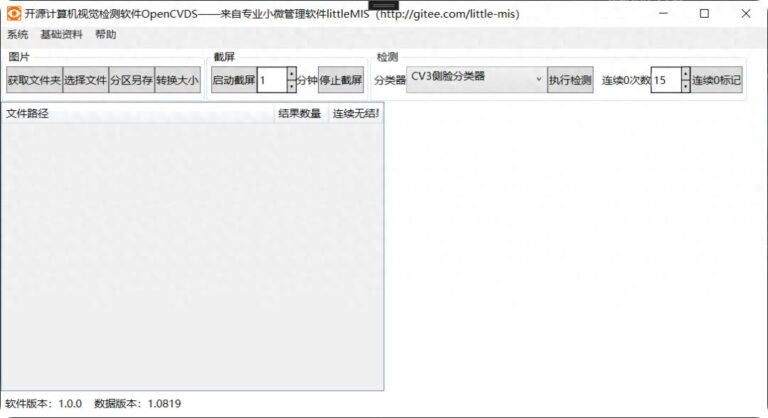Decrease the 连续0次数 count spinner
The image size is (768, 418).
tap(685, 87)
